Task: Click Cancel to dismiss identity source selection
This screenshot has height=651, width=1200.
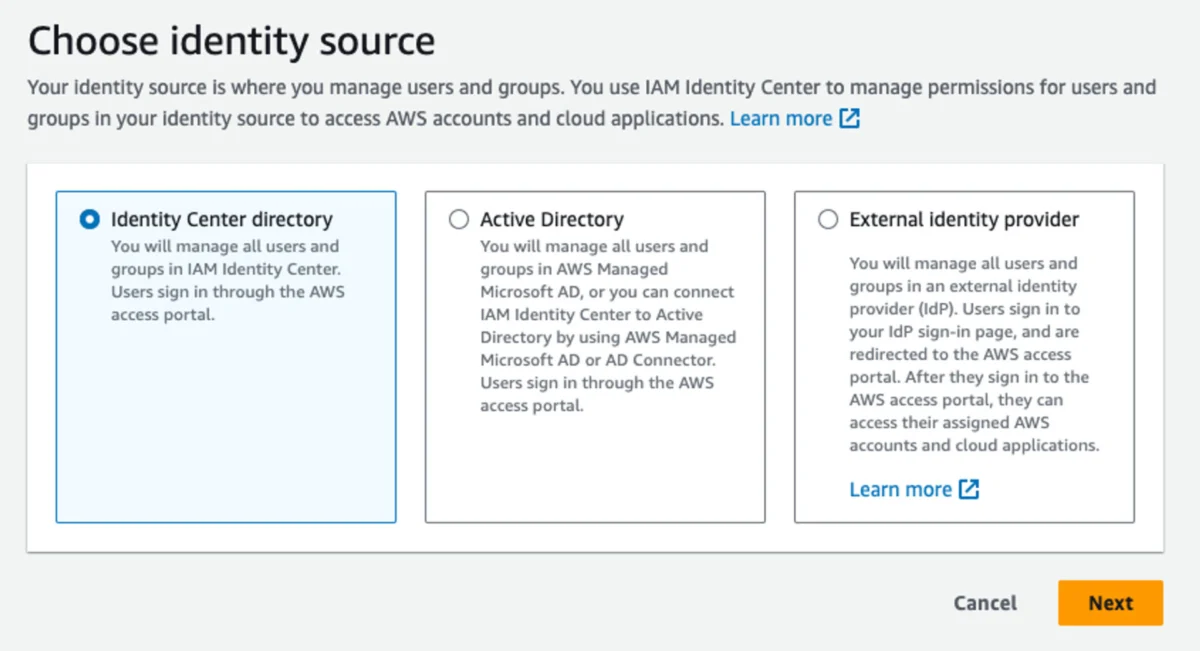Action: (985, 603)
